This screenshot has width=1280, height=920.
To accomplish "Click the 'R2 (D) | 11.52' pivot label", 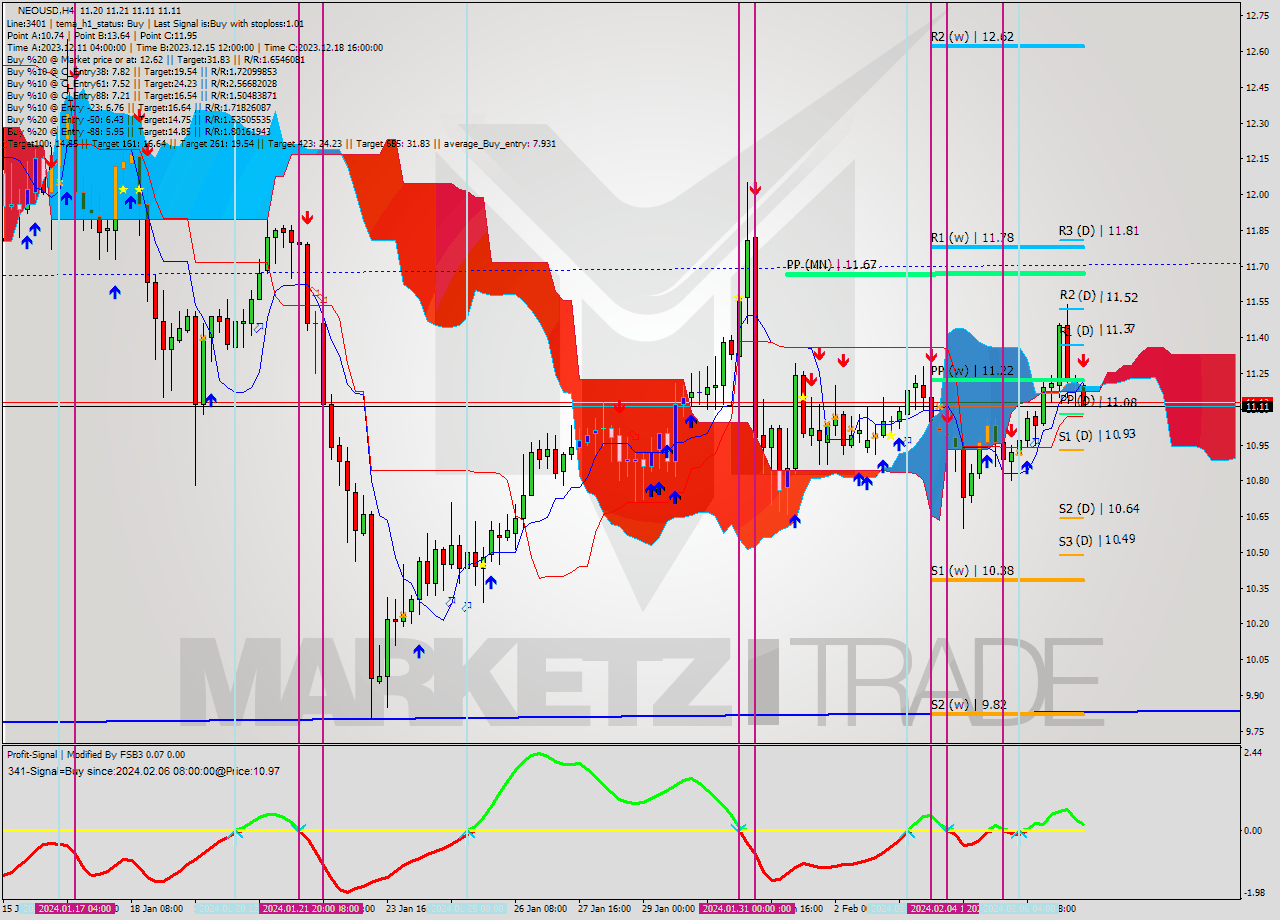I will (1099, 297).
